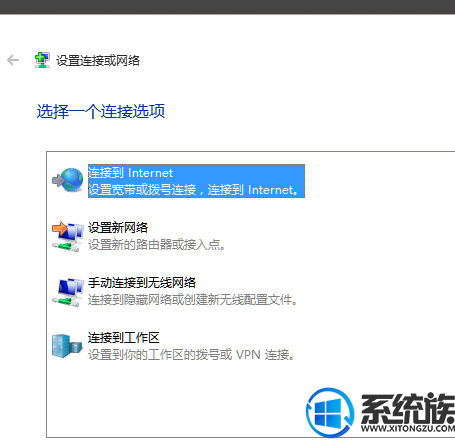Image resolution: width=455 pixels, height=441 pixels.
Task: Click the 设置连接或网络 window title text
Action: click(x=98, y=61)
